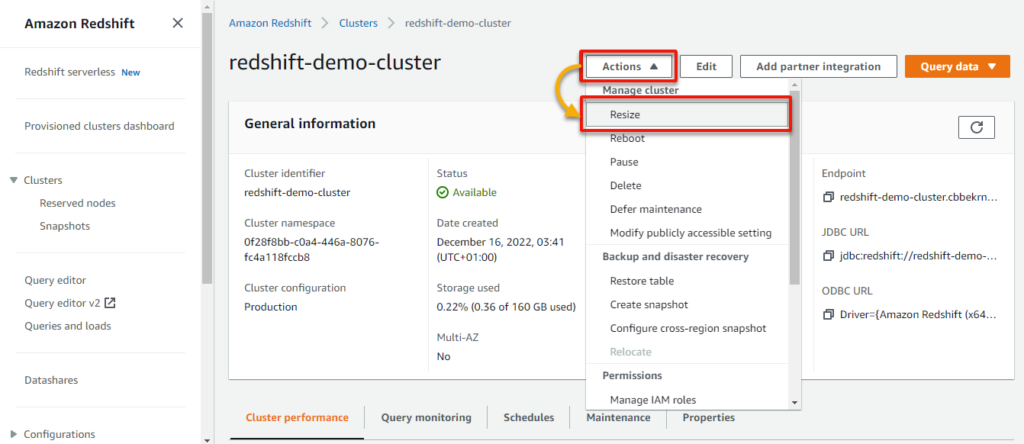Open Reserved nodes in the sidebar
The height and width of the screenshot is (444, 1024).
(x=78, y=203)
